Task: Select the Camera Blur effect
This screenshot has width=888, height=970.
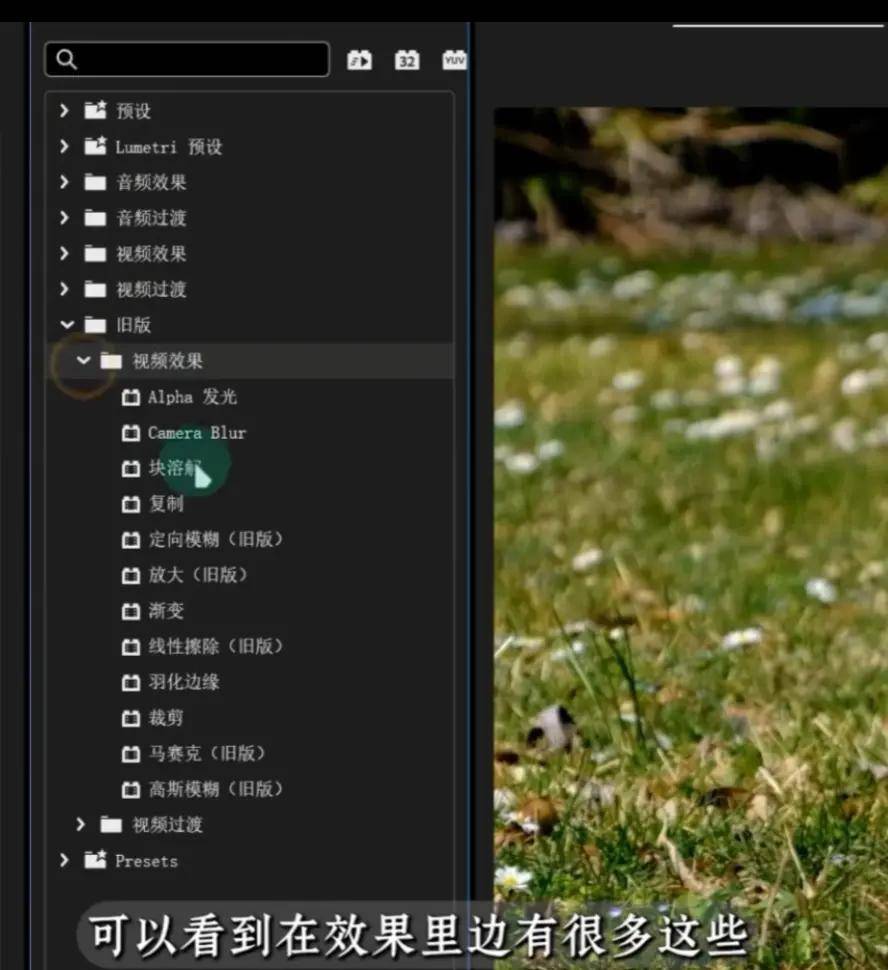Action: click(196, 433)
